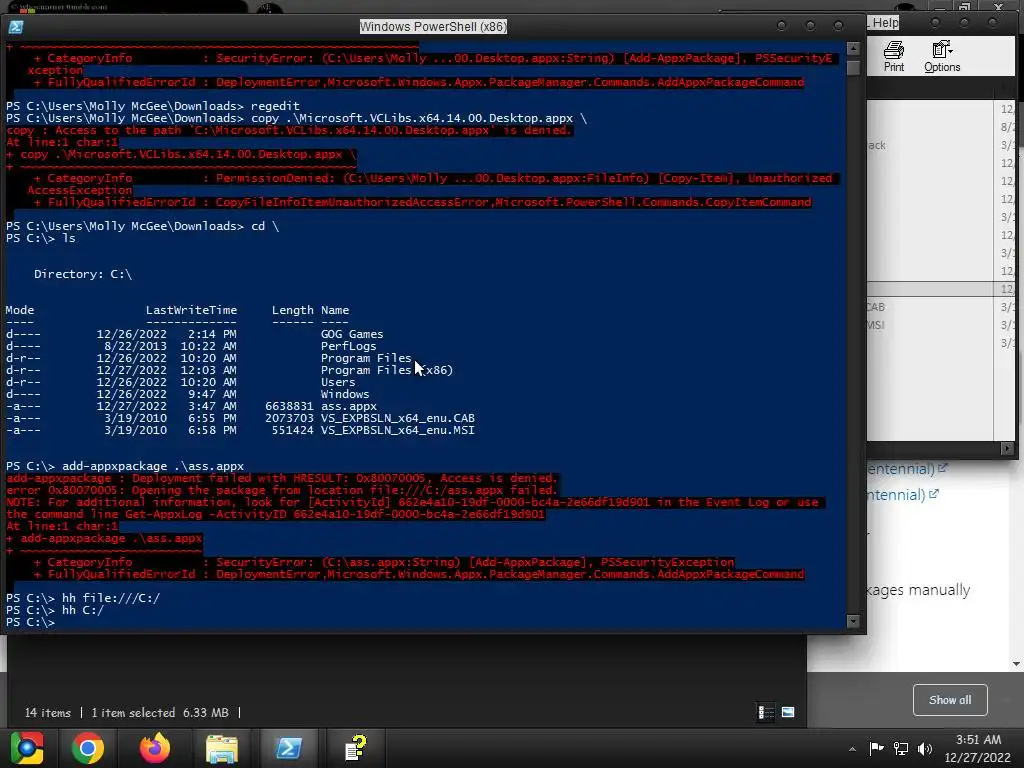The height and width of the screenshot is (768, 1024).
Task: Open File Explorer from the taskbar
Action: click(222, 748)
